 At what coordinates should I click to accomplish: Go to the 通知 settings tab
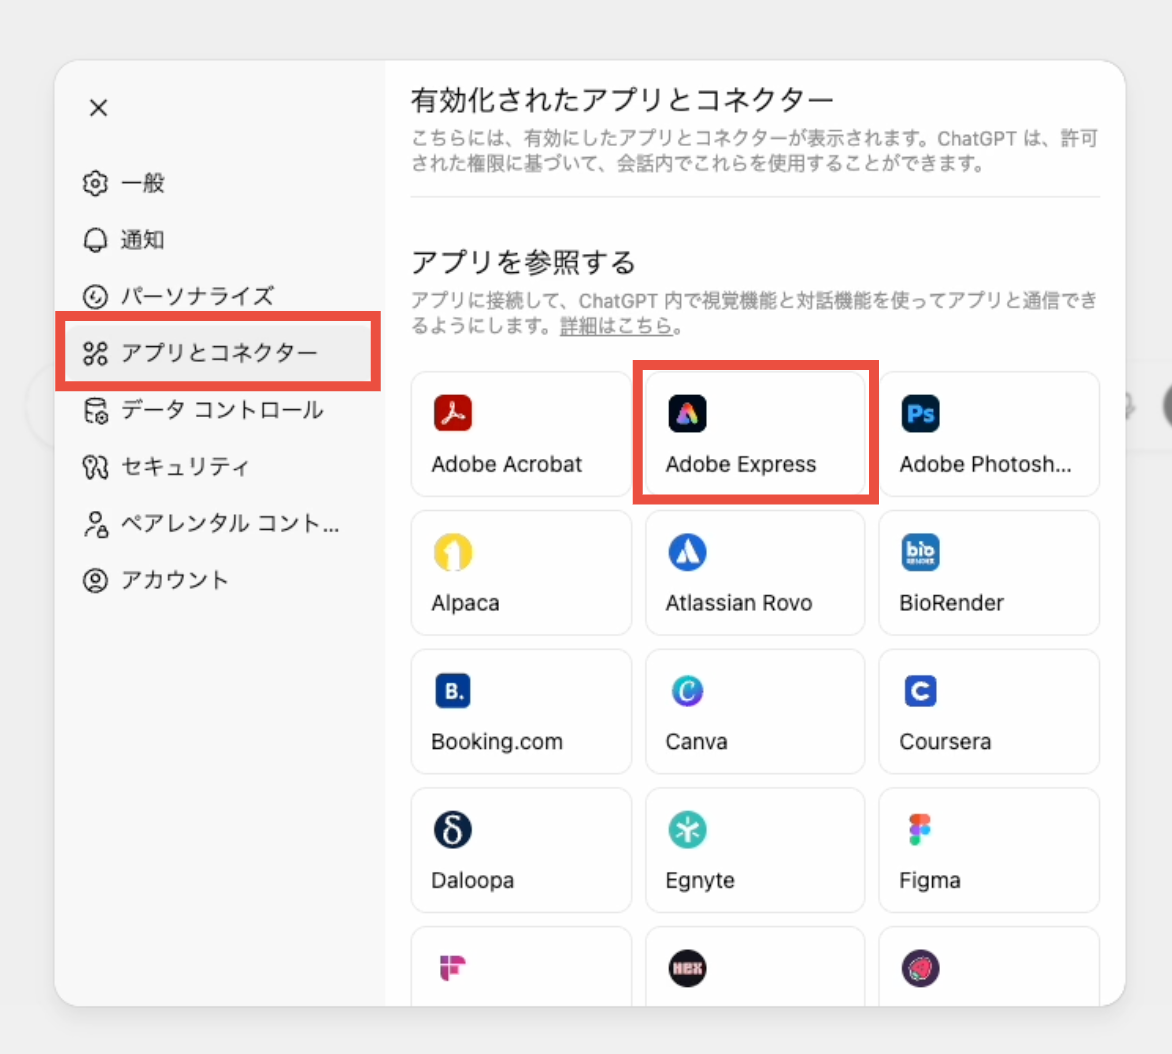[142, 240]
